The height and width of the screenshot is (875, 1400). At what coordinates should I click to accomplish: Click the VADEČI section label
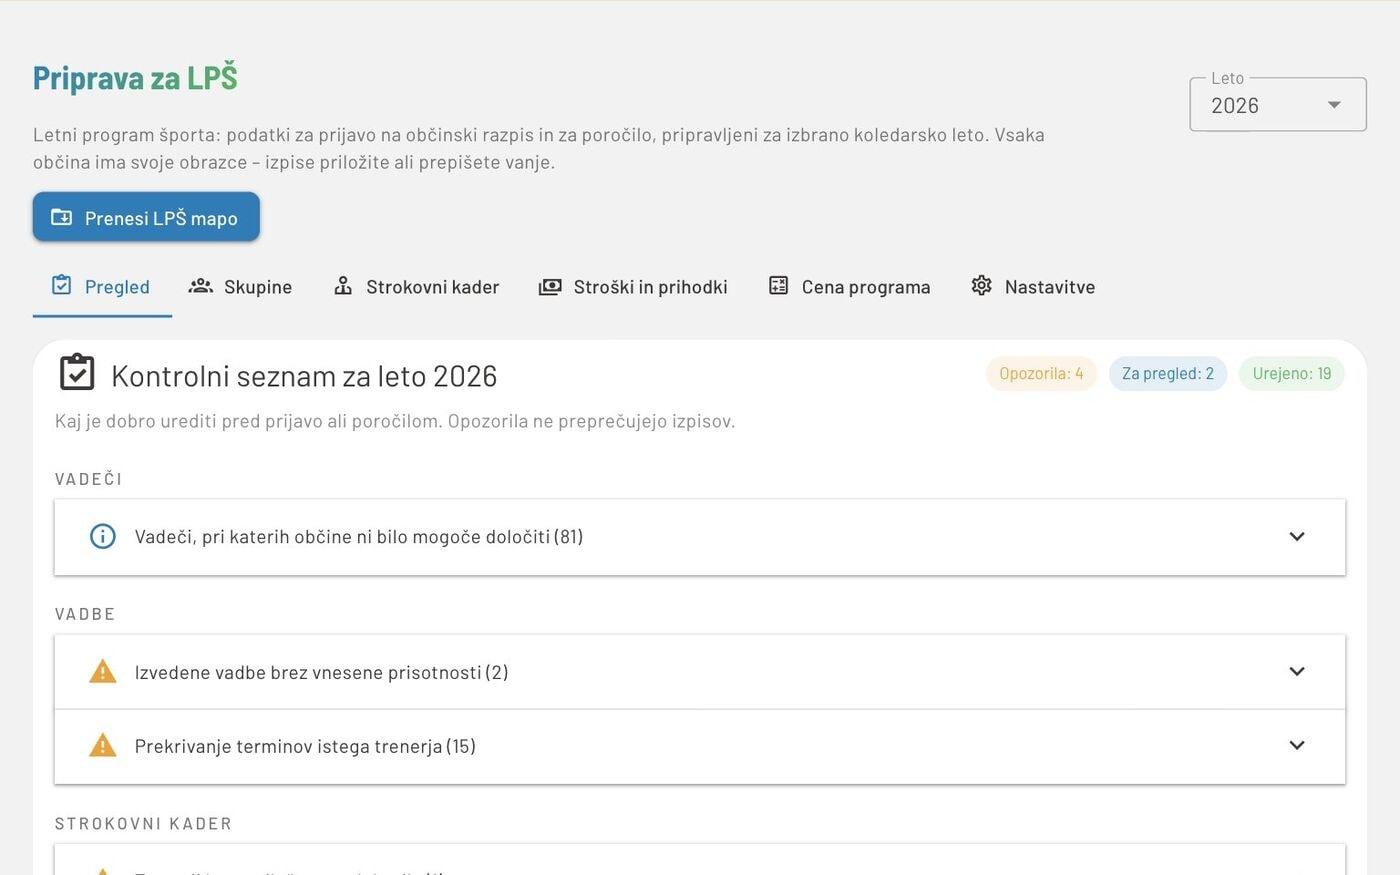(x=89, y=479)
